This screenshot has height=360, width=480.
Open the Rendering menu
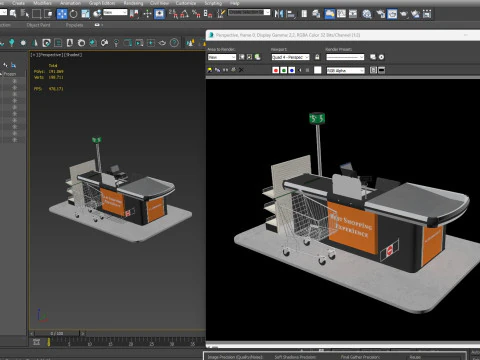click(133, 3)
